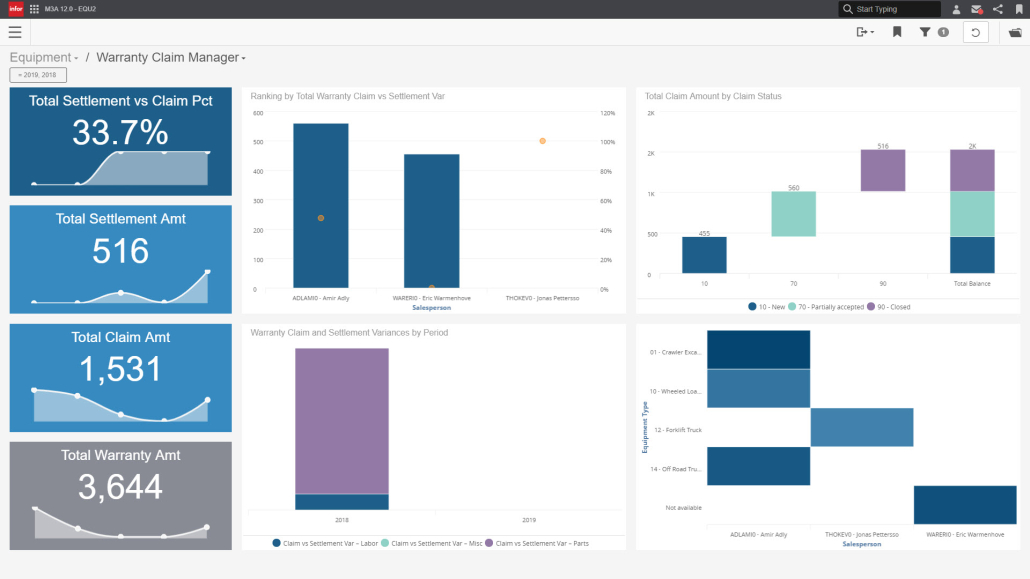1030x579 pixels.
Task: Click the refresh dashboard button
Action: 975,32
